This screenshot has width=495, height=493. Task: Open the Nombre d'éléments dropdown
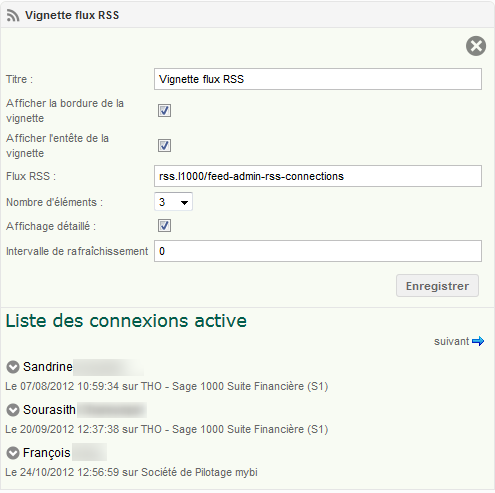[173, 202]
